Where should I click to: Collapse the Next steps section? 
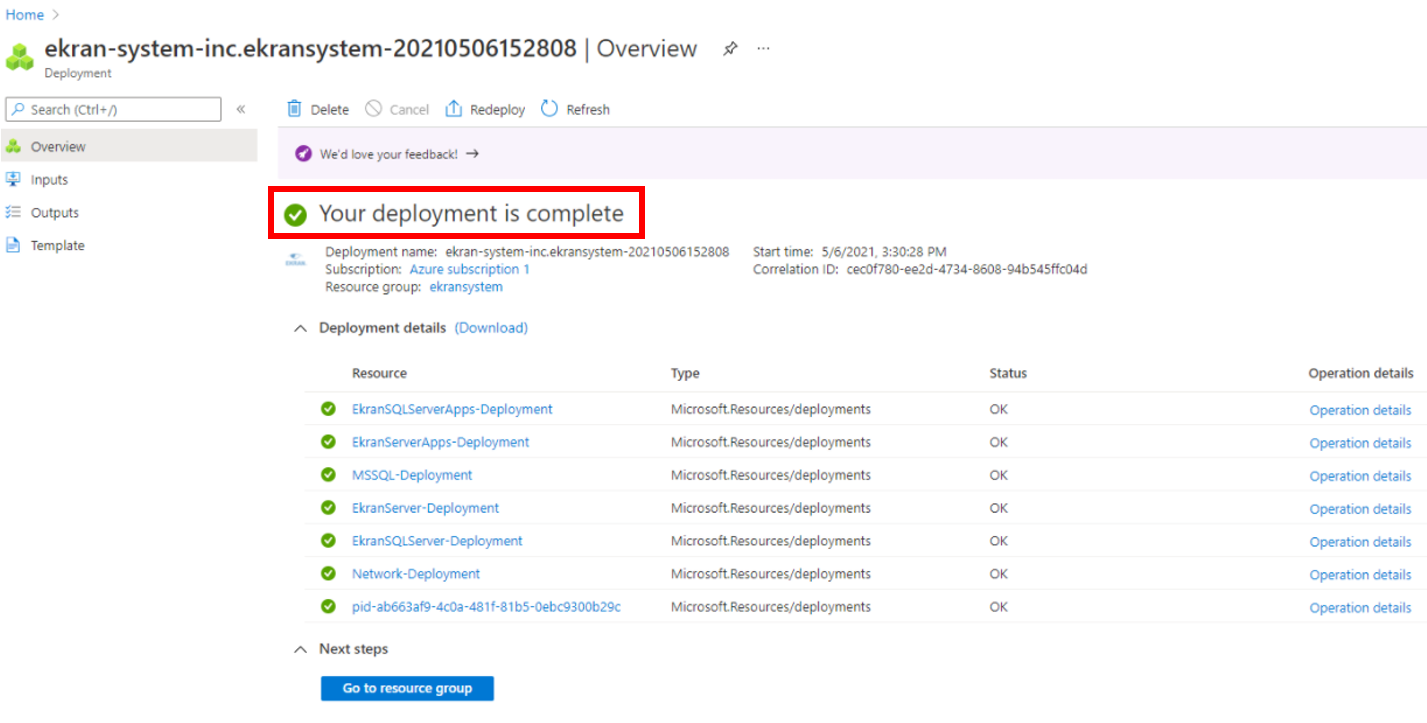tap(300, 649)
